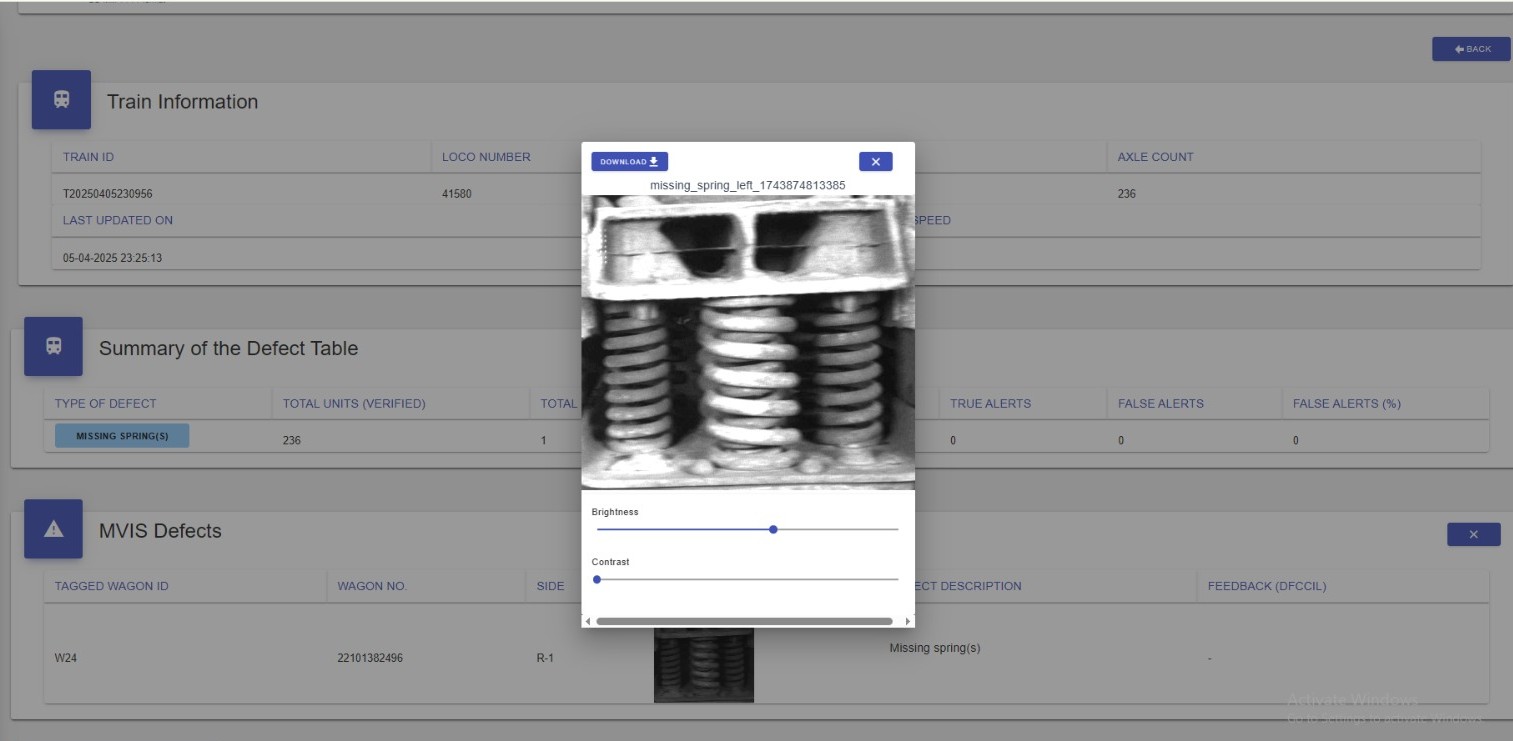Adjust the Brightness slider handle
The image size is (1513, 741).
coord(773,530)
